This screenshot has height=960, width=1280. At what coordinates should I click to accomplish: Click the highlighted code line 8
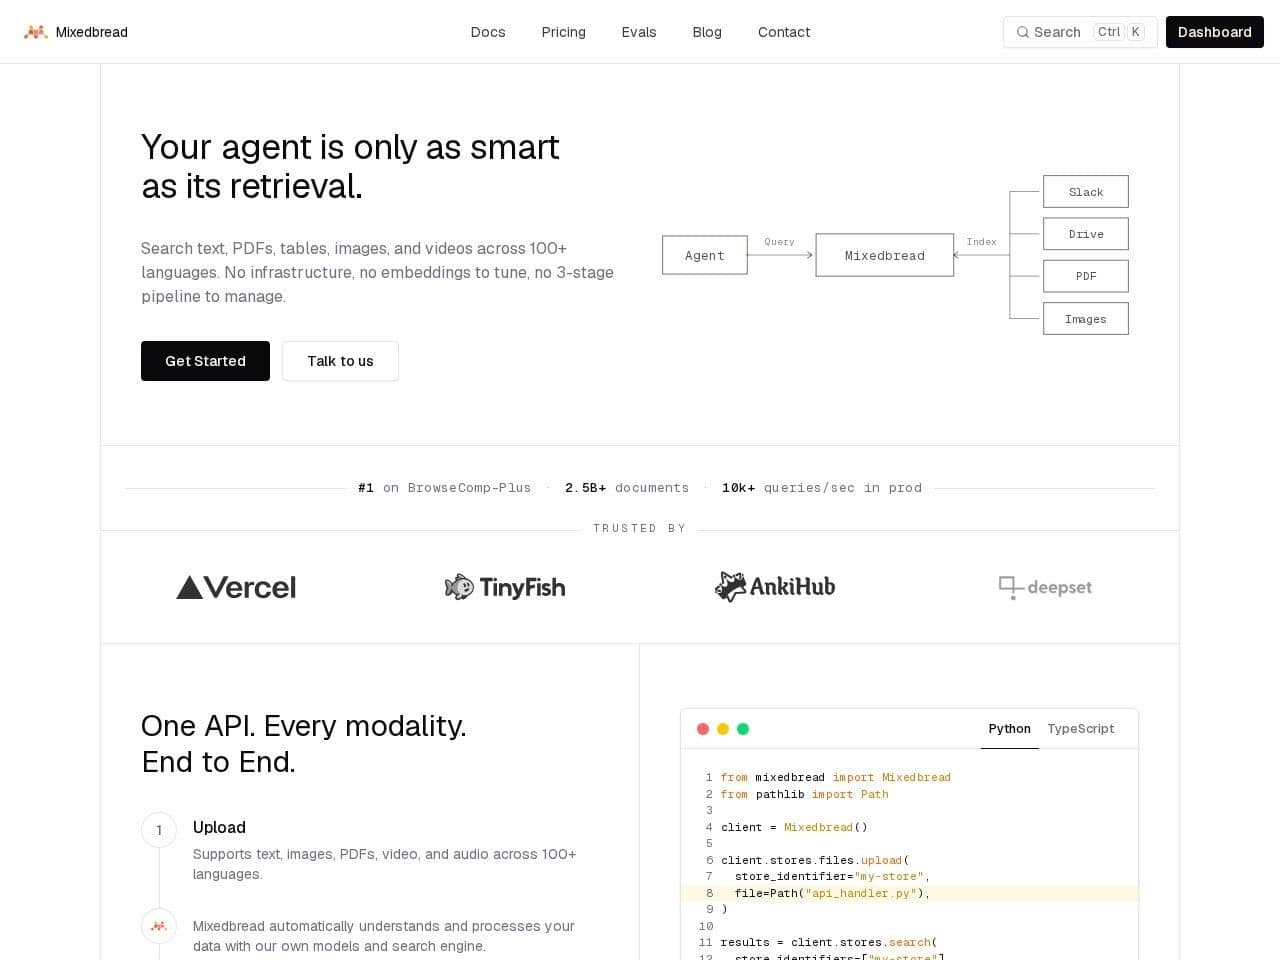pyautogui.click(x=909, y=893)
